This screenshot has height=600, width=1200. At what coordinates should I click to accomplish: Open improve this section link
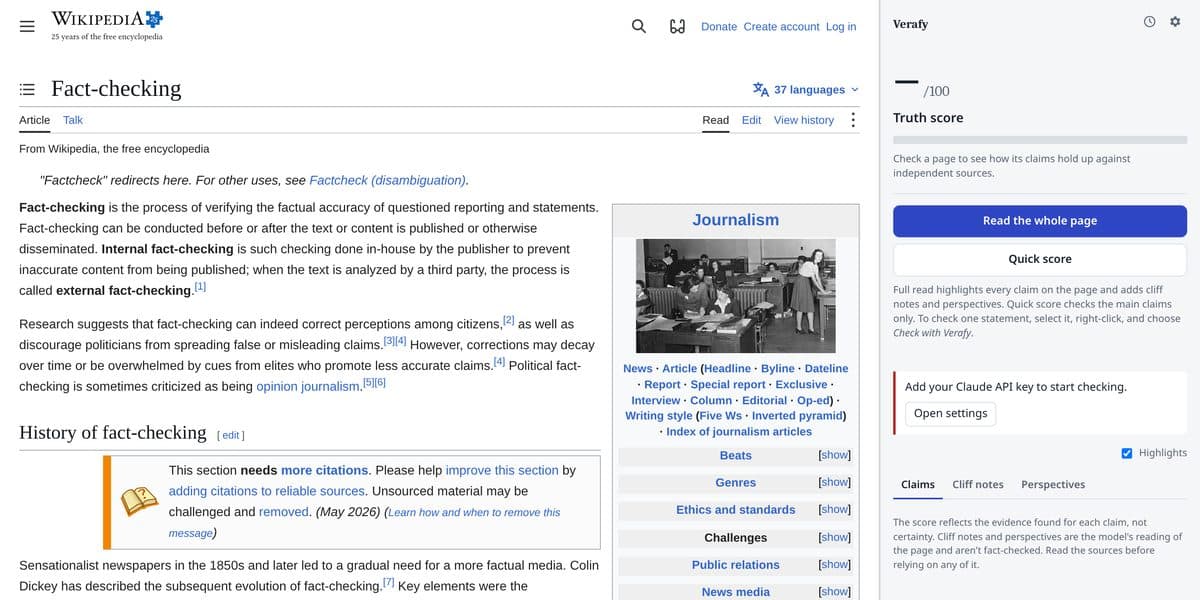tap(502, 470)
